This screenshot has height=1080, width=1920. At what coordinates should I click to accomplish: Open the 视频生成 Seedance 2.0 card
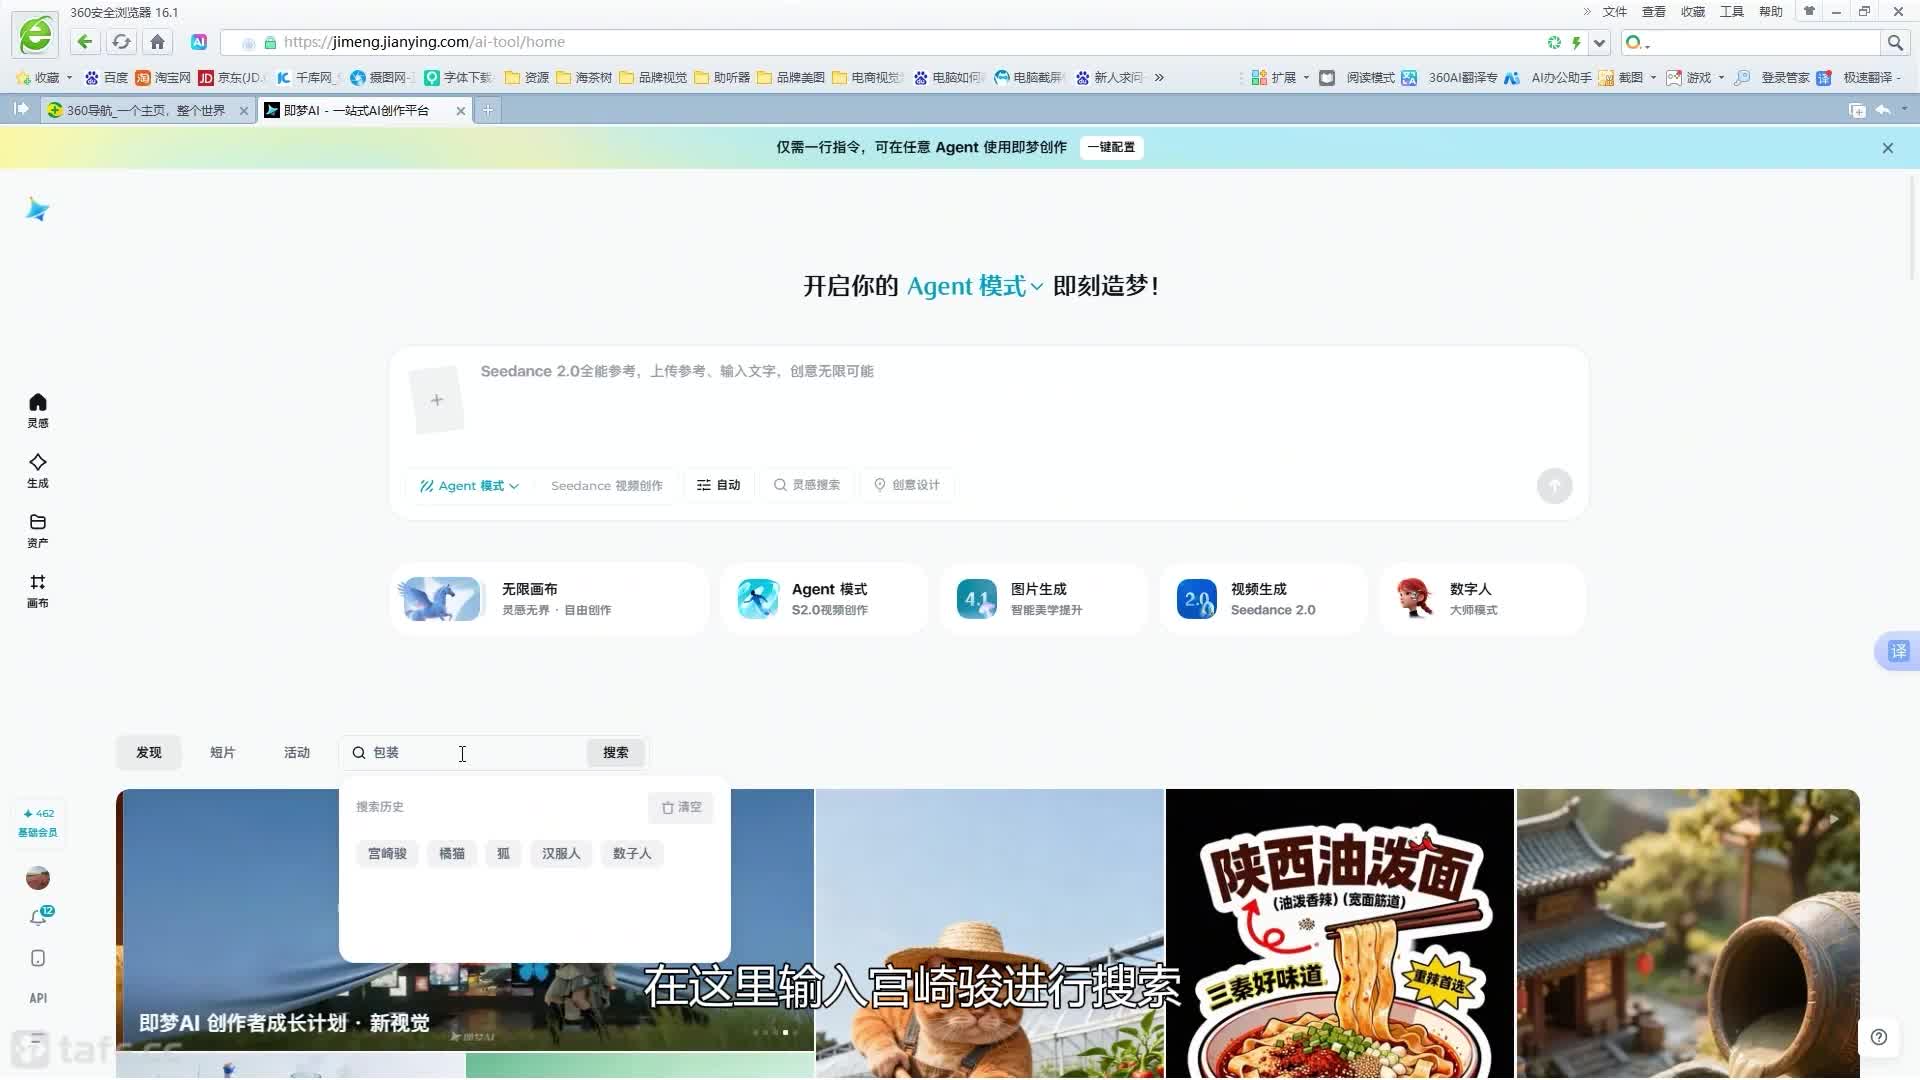1263,599
